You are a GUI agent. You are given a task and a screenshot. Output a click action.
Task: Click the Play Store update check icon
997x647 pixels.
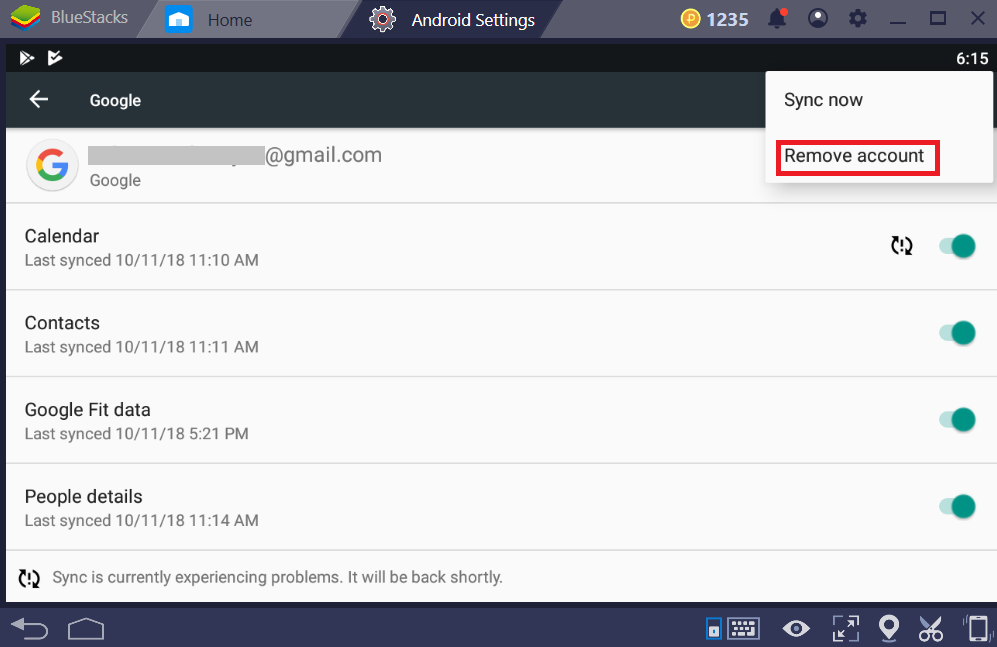coord(55,58)
